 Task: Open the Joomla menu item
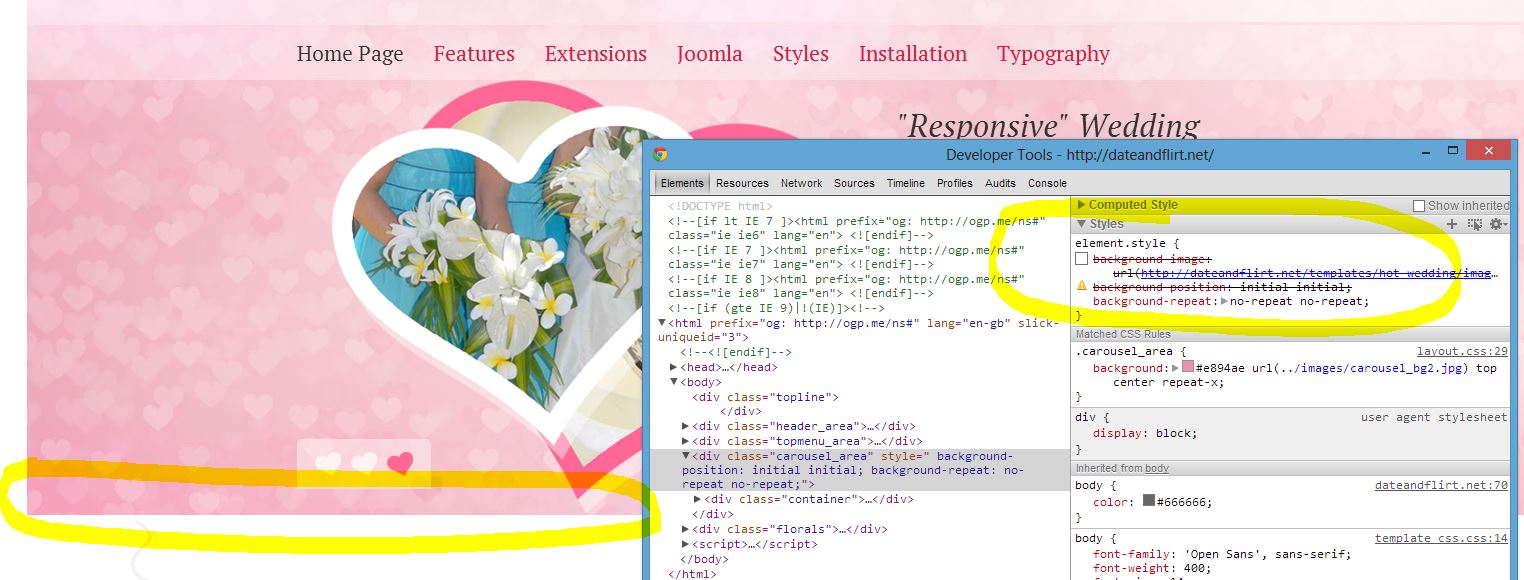(710, 54)
